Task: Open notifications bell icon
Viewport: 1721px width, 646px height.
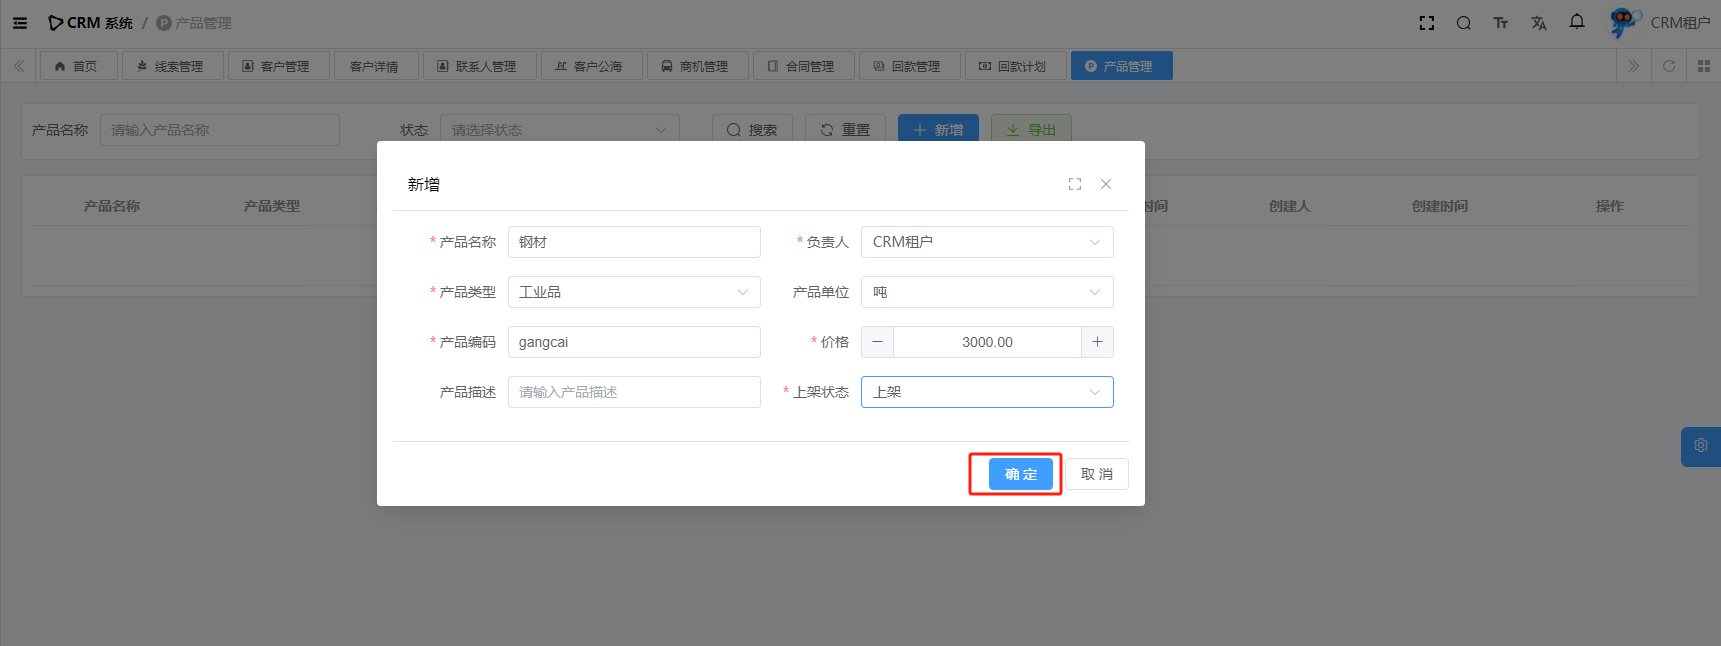Action: 1577,22
